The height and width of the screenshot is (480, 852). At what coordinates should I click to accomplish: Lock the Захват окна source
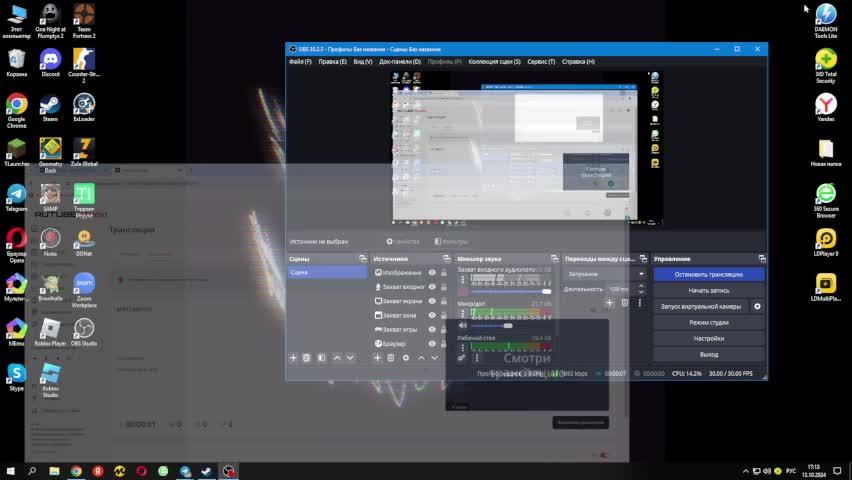point(444,315)
